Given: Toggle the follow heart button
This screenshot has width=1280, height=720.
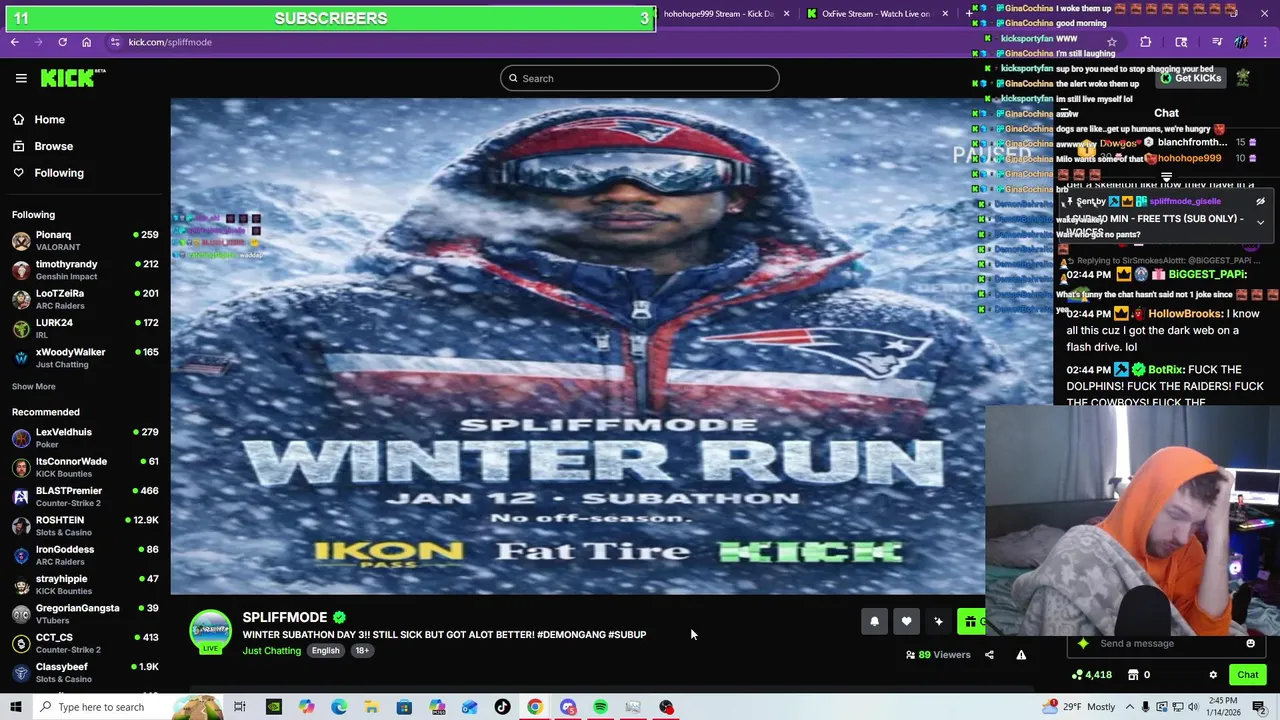Looking at the screenshot, I should [906, 622].
